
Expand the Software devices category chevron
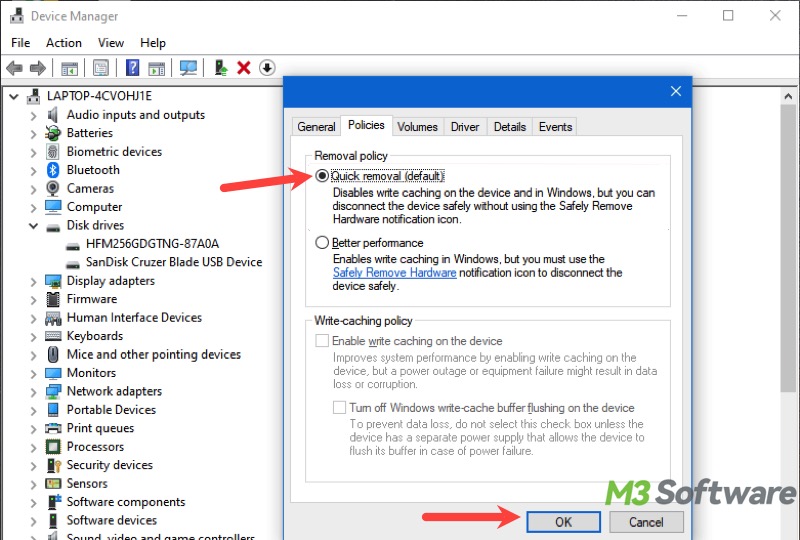tap(34, 521)
